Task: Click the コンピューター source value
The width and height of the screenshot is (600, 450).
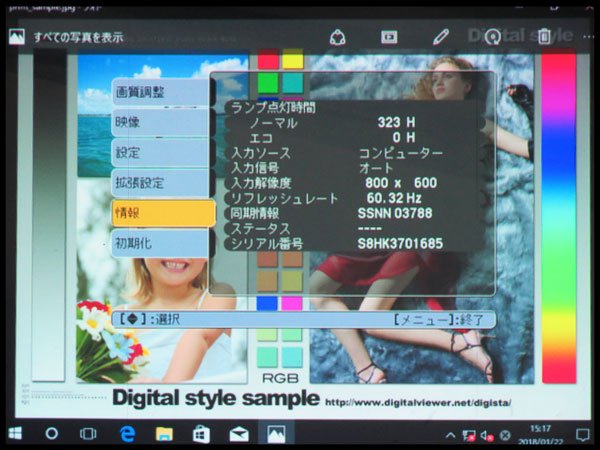Action: [401, 153]
